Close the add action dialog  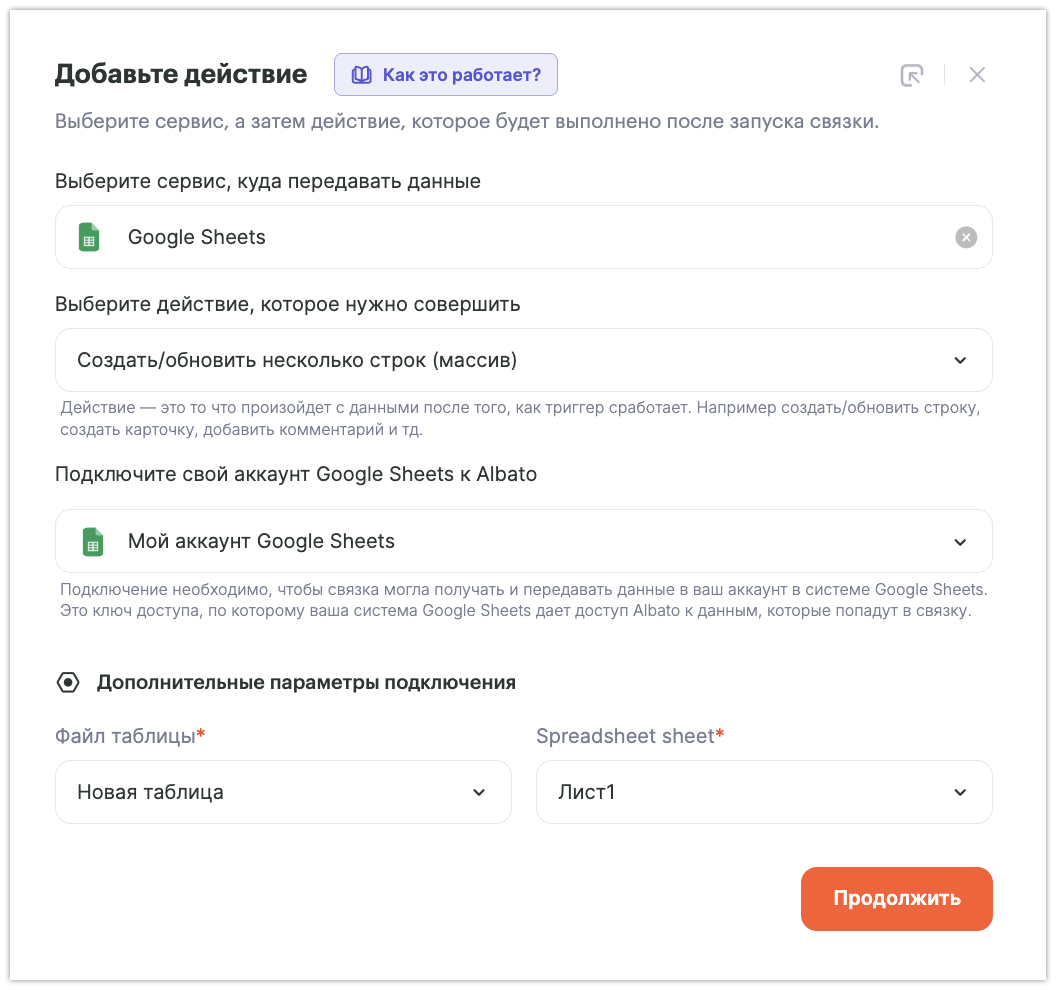[977, 75]
